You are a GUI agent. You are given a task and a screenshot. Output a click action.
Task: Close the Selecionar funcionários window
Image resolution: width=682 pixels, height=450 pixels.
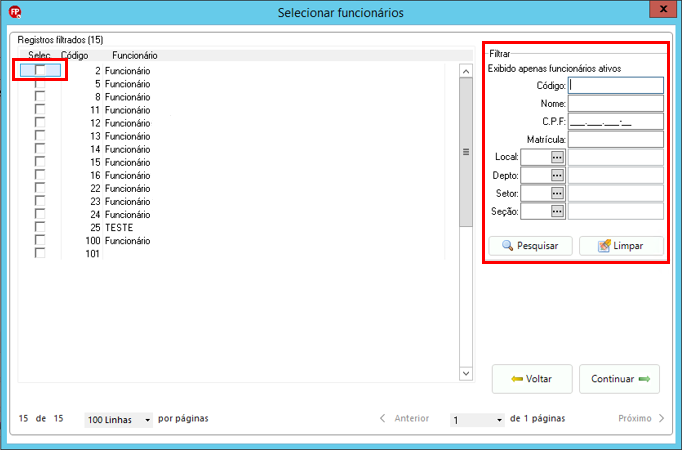pos(663,9)
